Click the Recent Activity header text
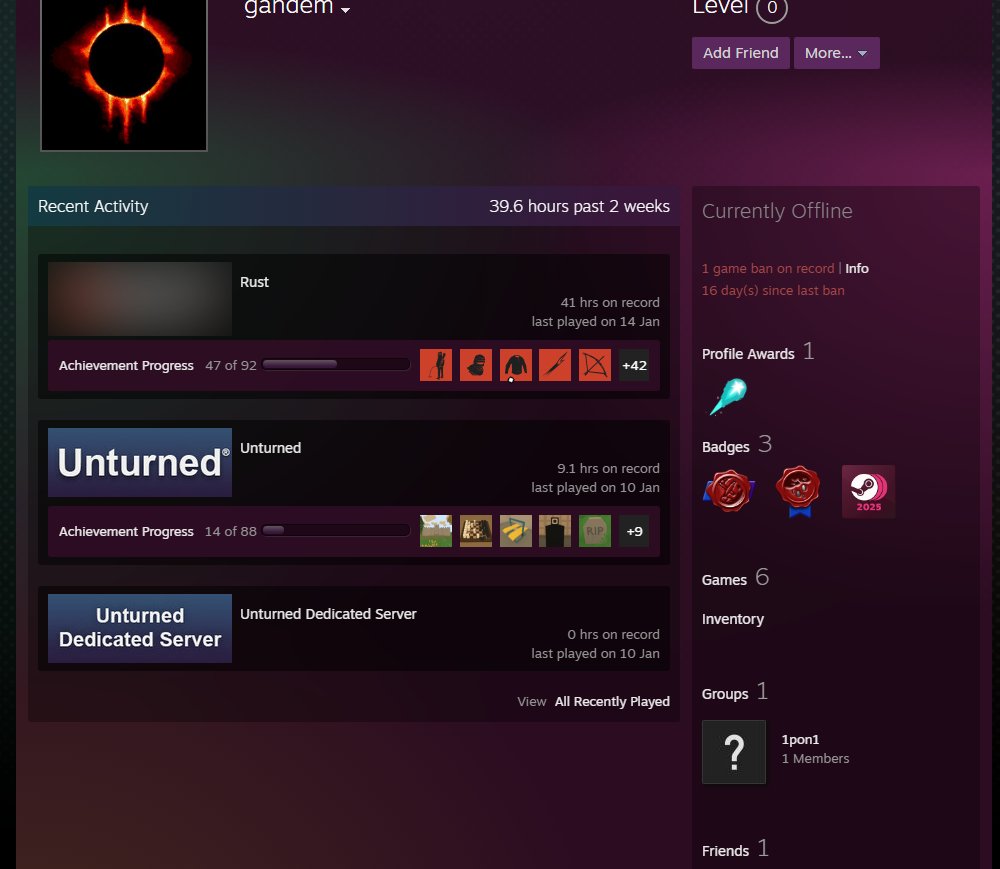1000x869 pixels. point(93,207)
